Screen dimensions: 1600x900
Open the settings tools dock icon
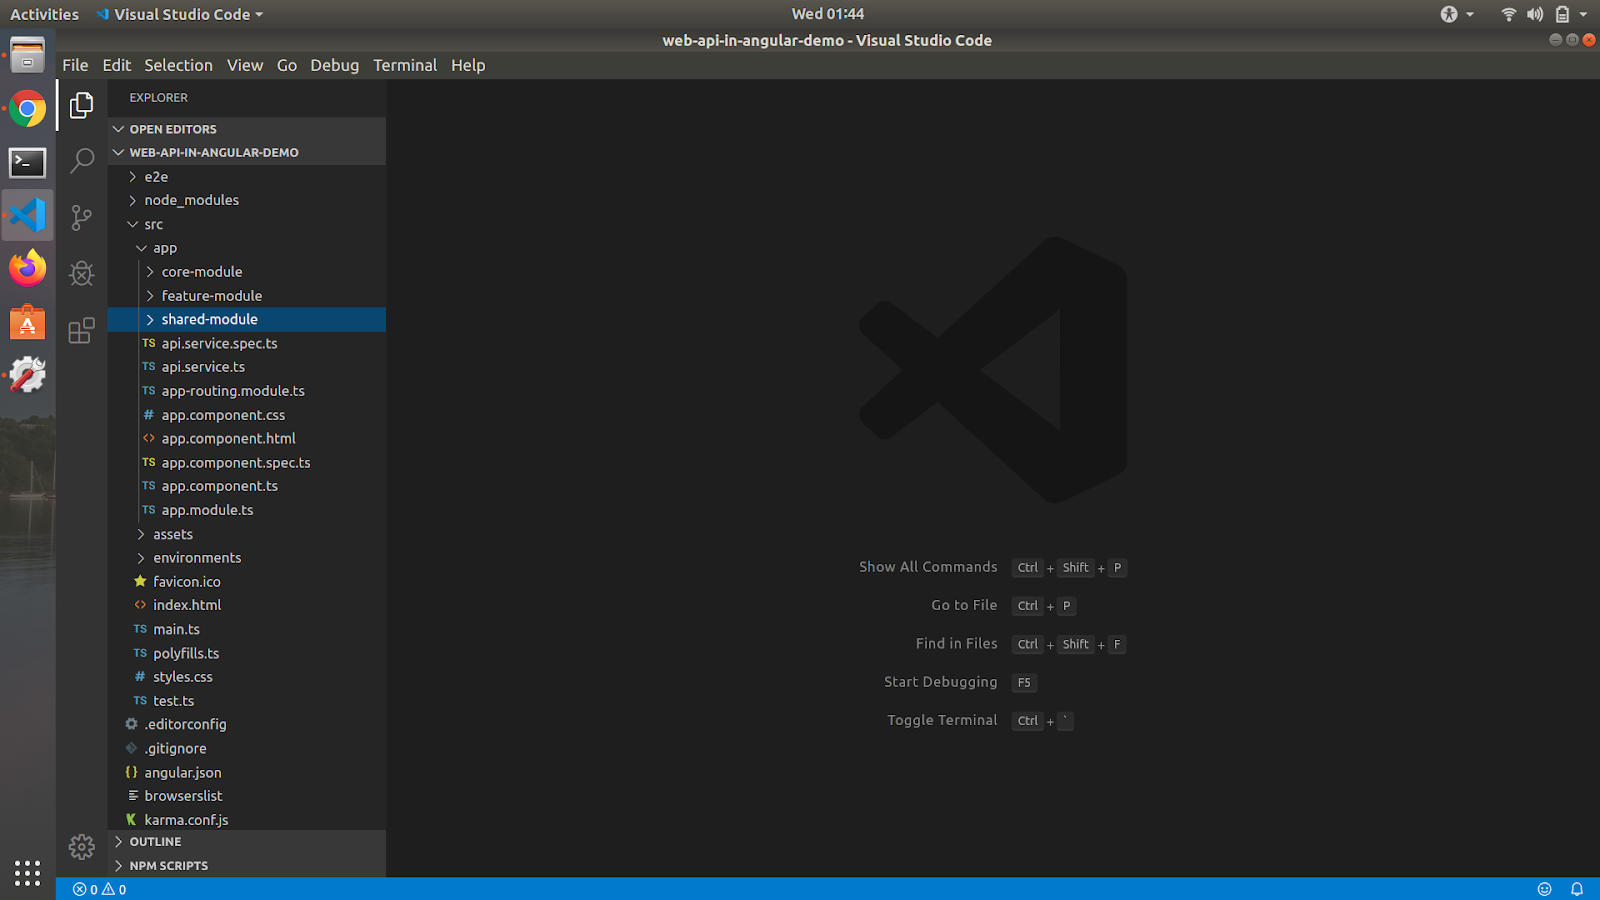[x=28, y=375]
